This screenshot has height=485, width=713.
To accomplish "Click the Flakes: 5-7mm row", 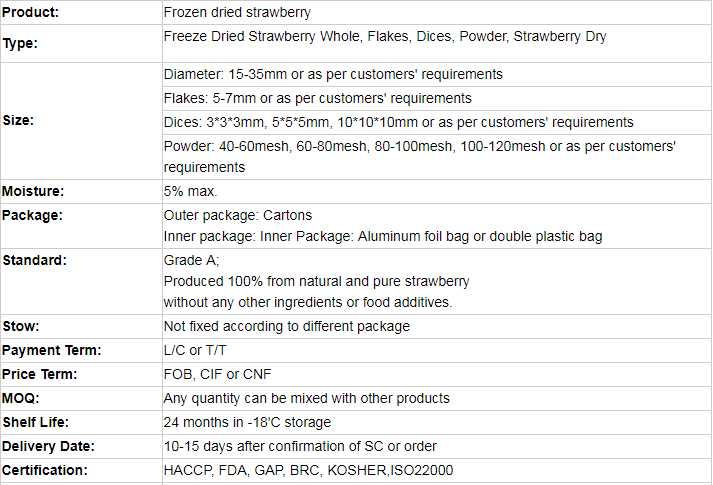I will click(x=317, y=98).
